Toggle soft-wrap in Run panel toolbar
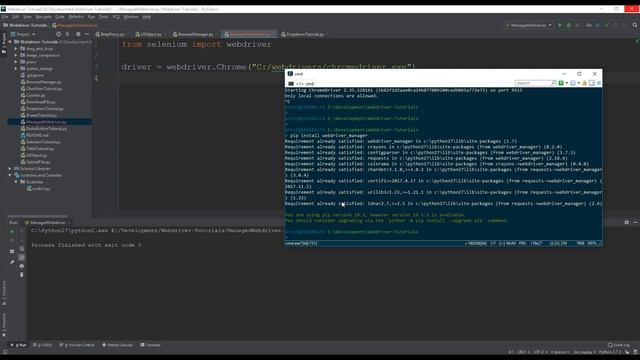The width and height of the screenshot is (640, 360). 22,249
